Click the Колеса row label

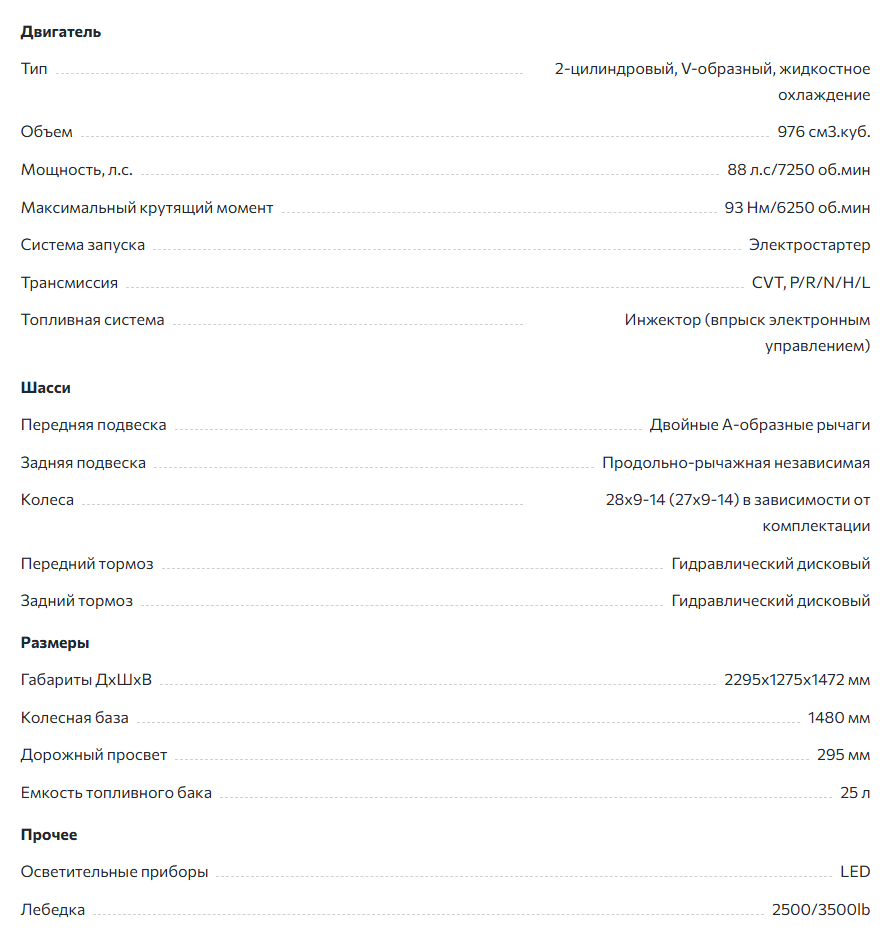(x=48, y=500)
